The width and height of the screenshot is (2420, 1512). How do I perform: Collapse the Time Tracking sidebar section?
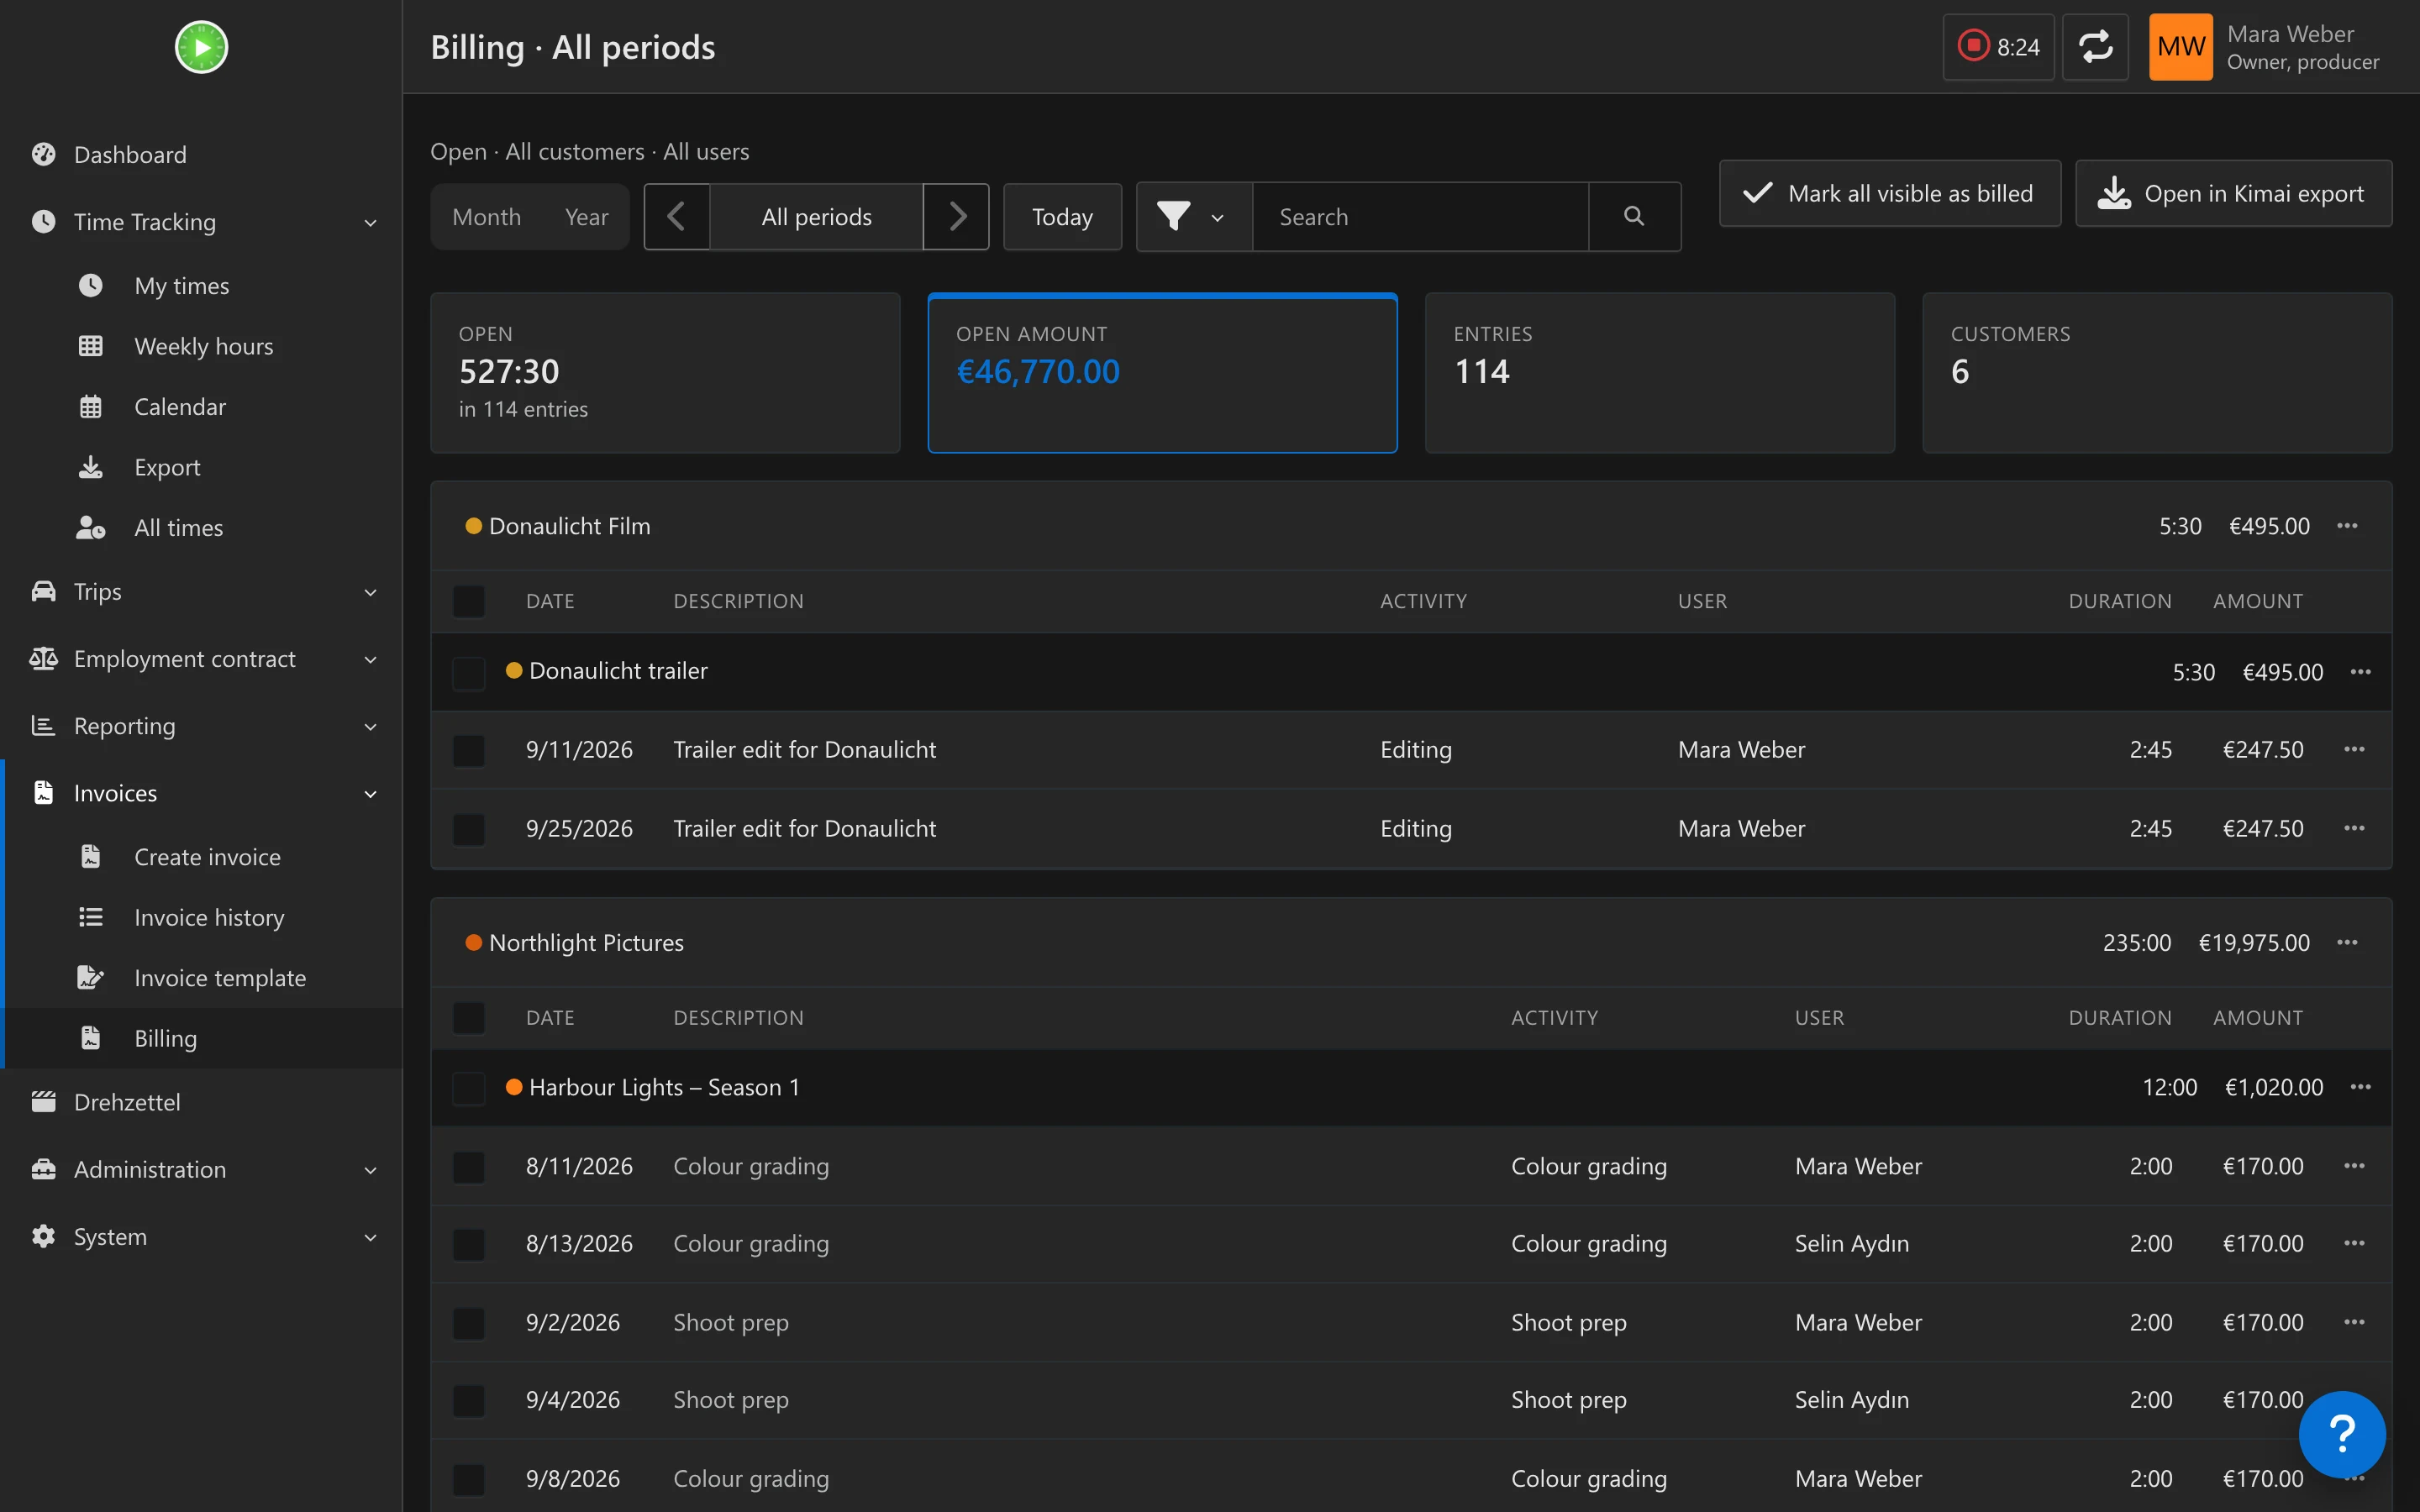point(201,222)
